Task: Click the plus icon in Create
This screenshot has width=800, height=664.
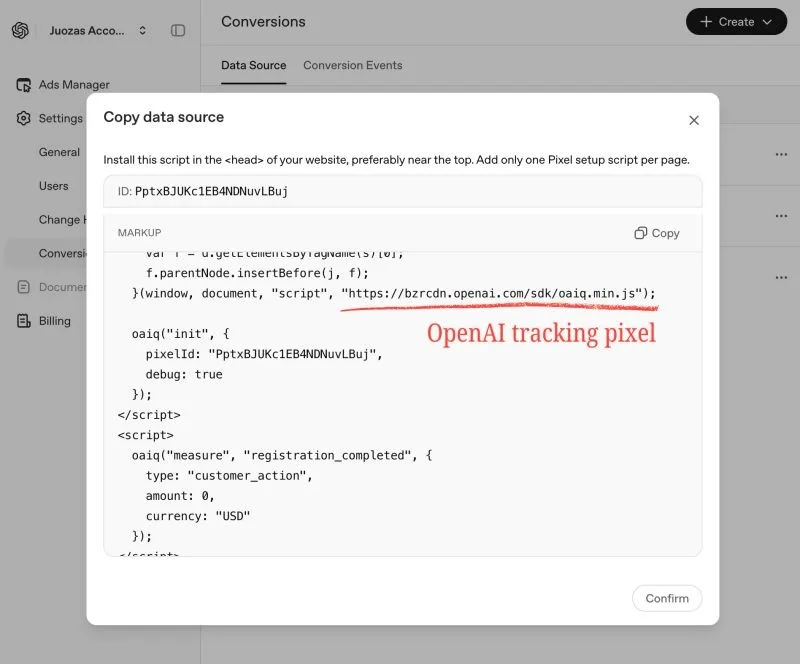Action: click(x=706, y=22)
